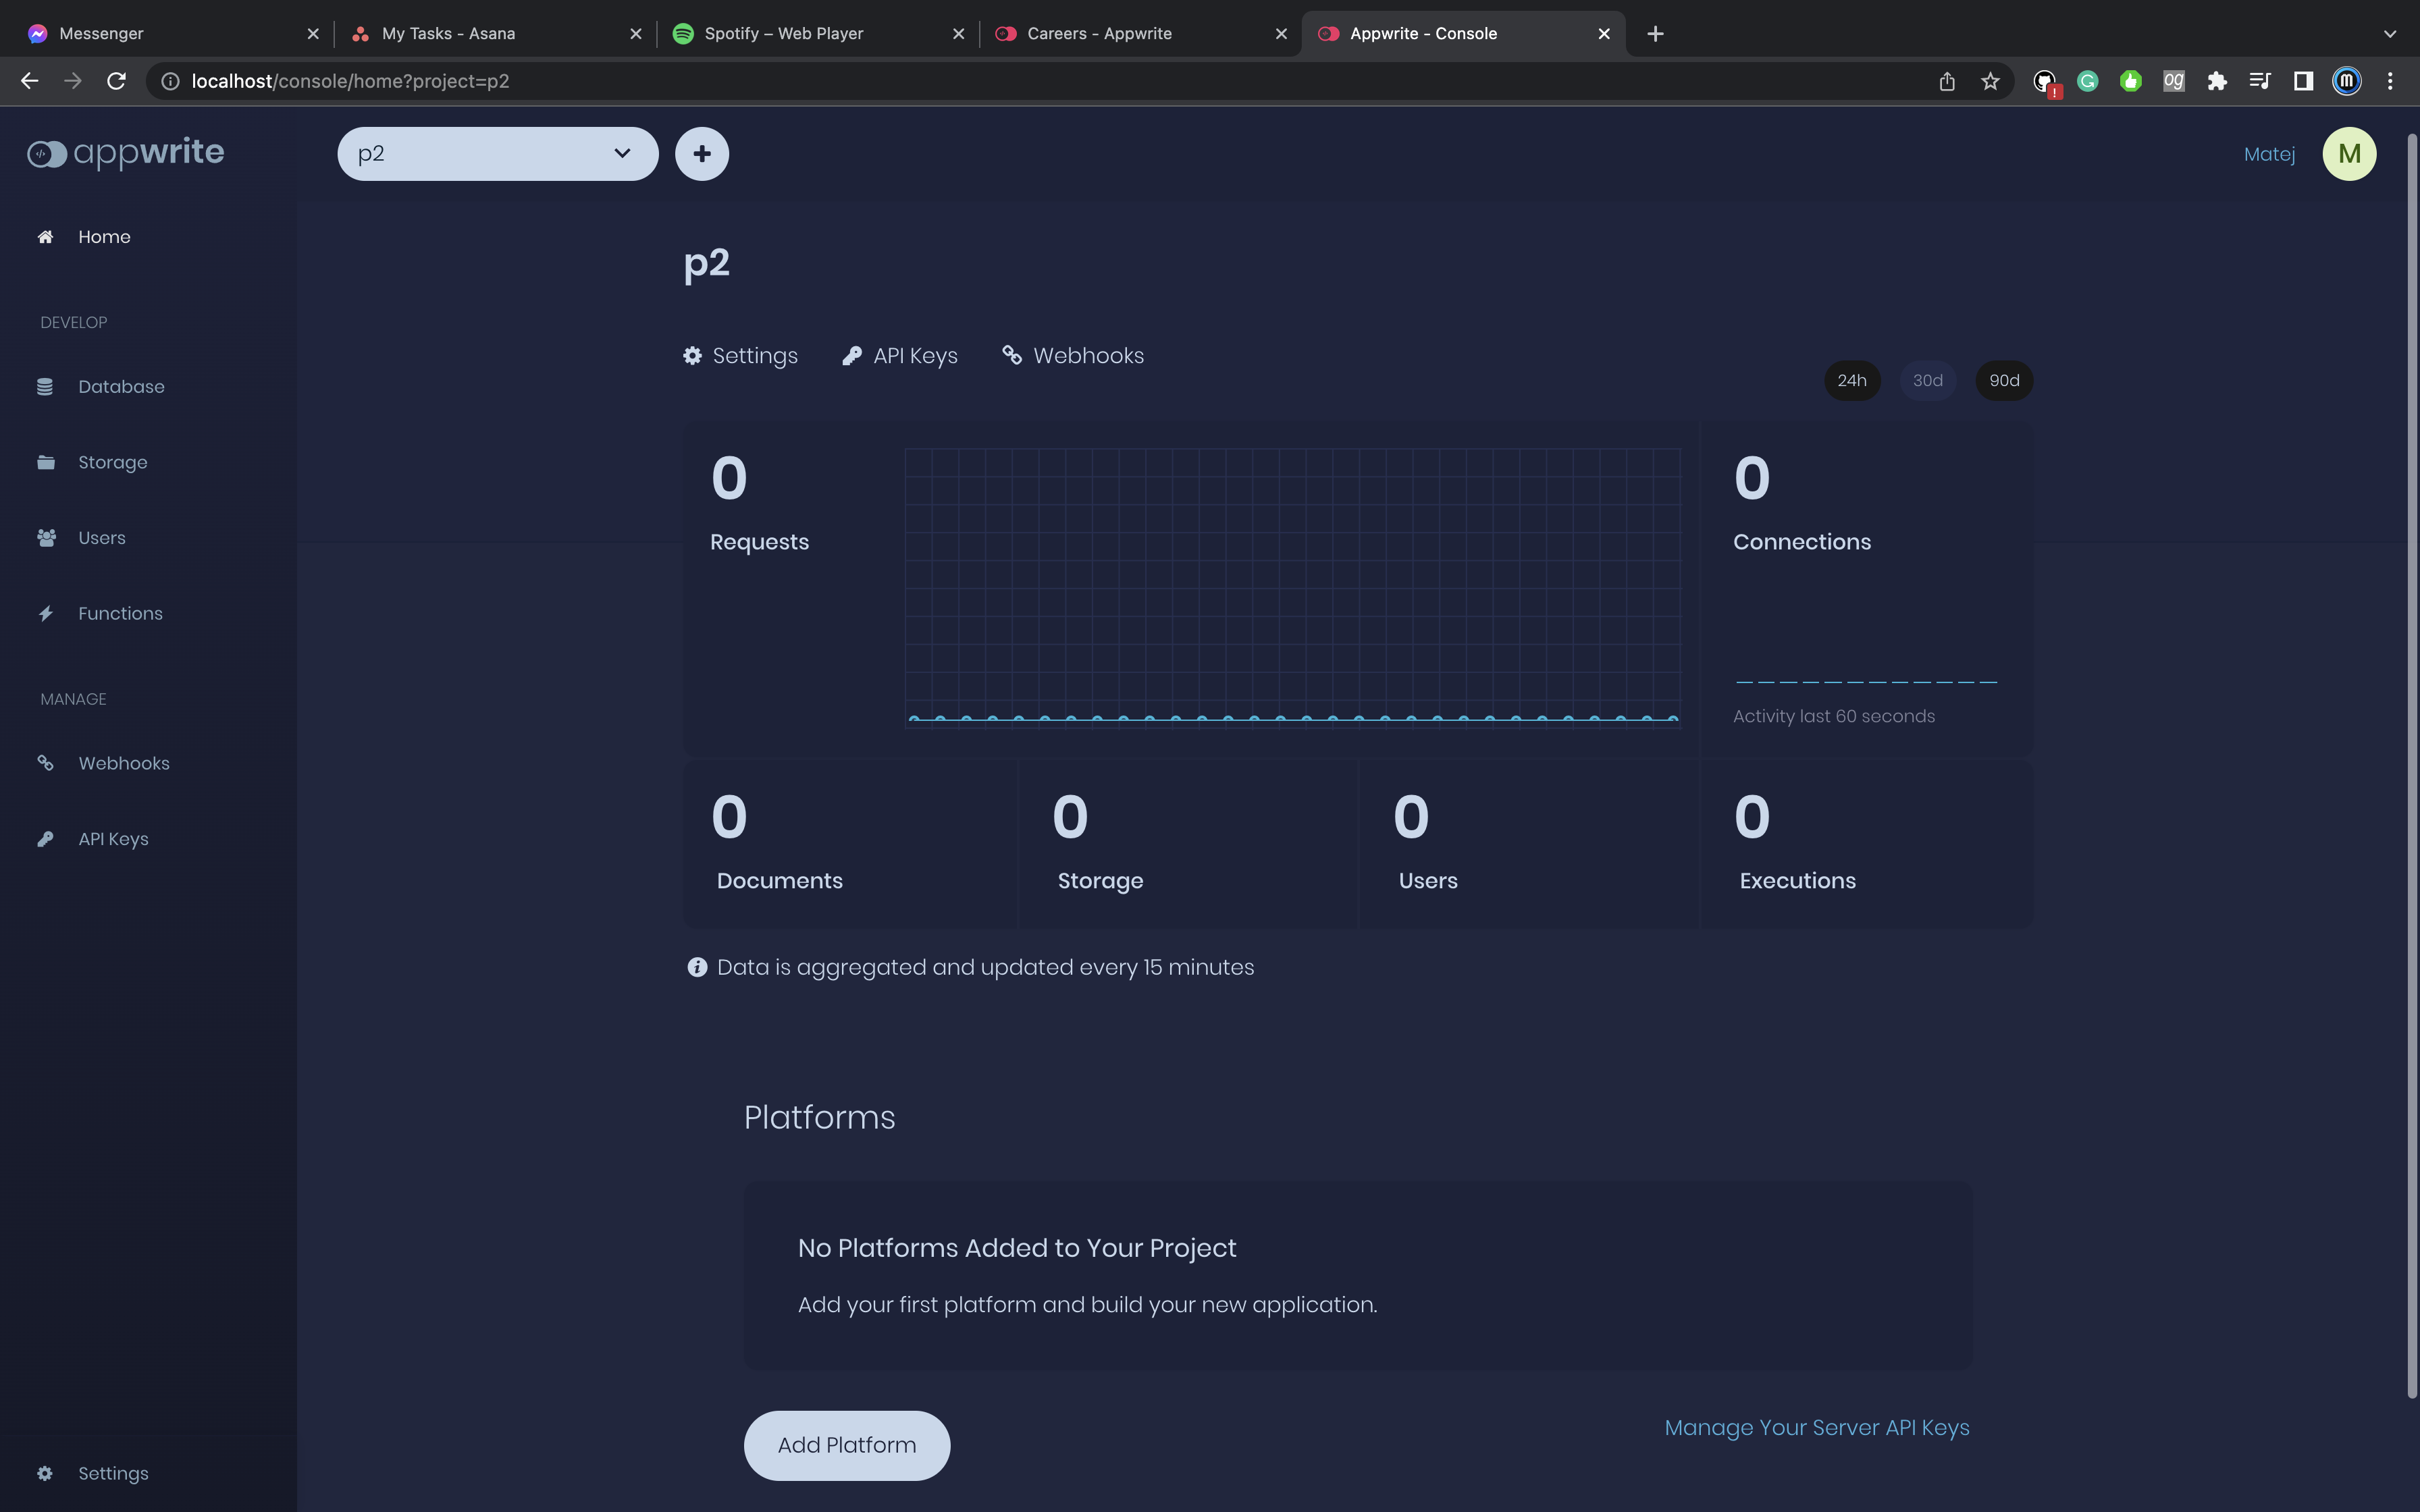Screen dimensions: 2420x1512
Task: Open API Keys link under p2 heading
Action: 900,356
